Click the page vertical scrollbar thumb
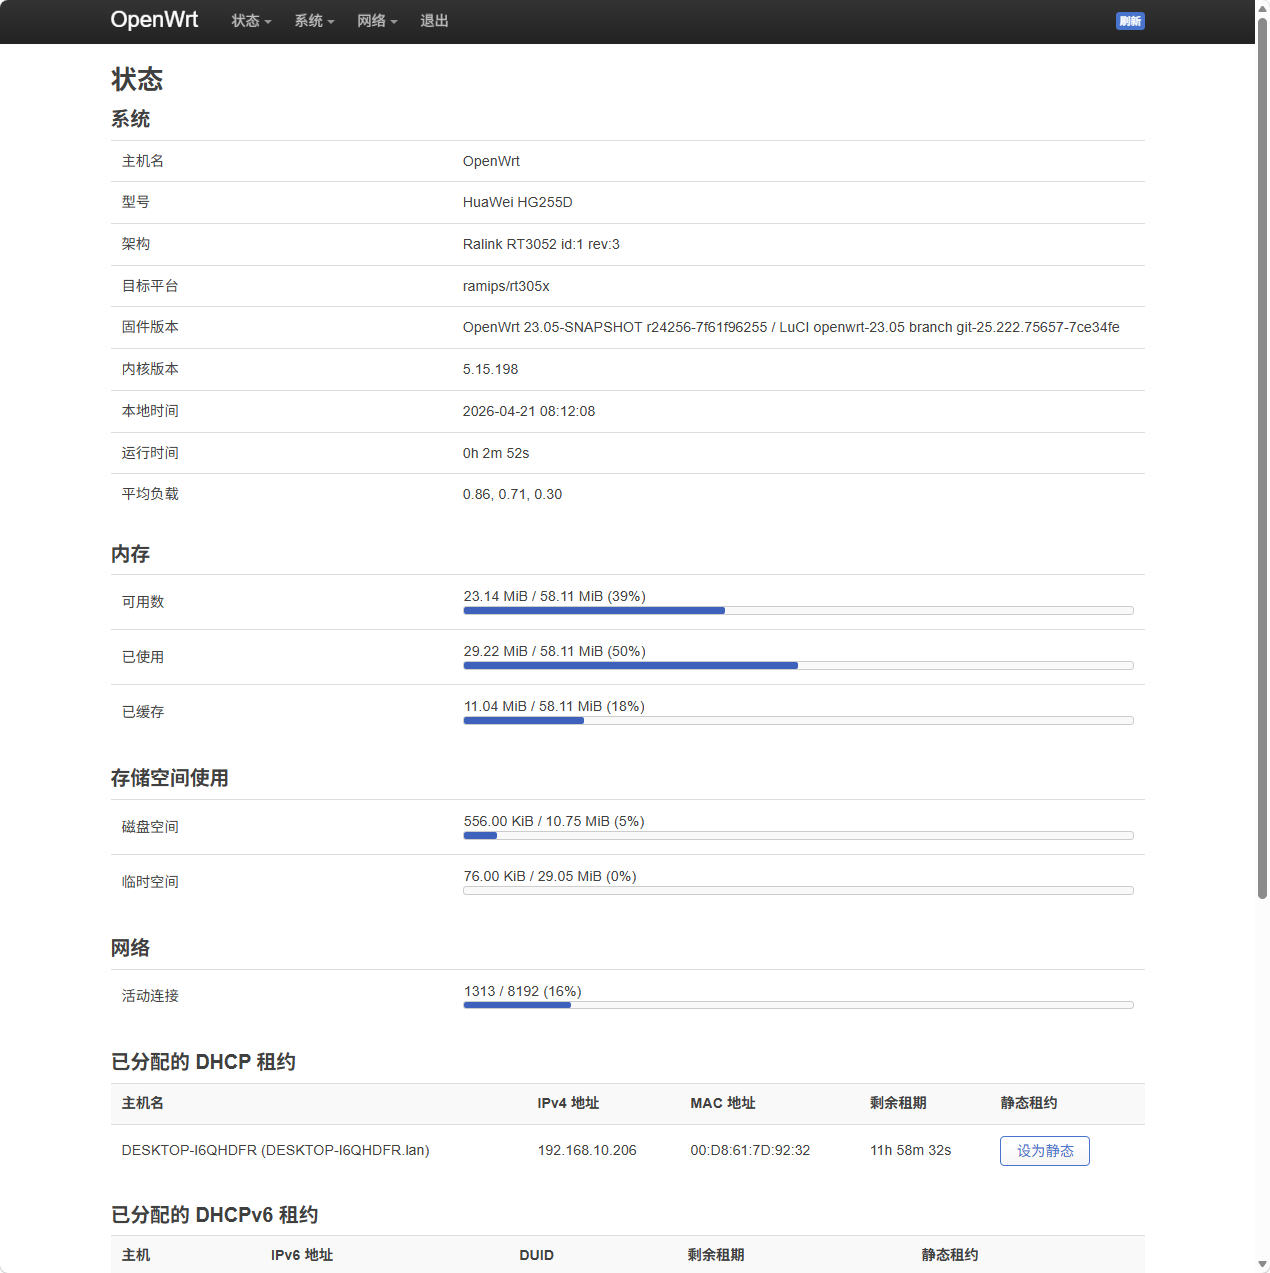The image size is (1270, 1273). pos(1262,457)
